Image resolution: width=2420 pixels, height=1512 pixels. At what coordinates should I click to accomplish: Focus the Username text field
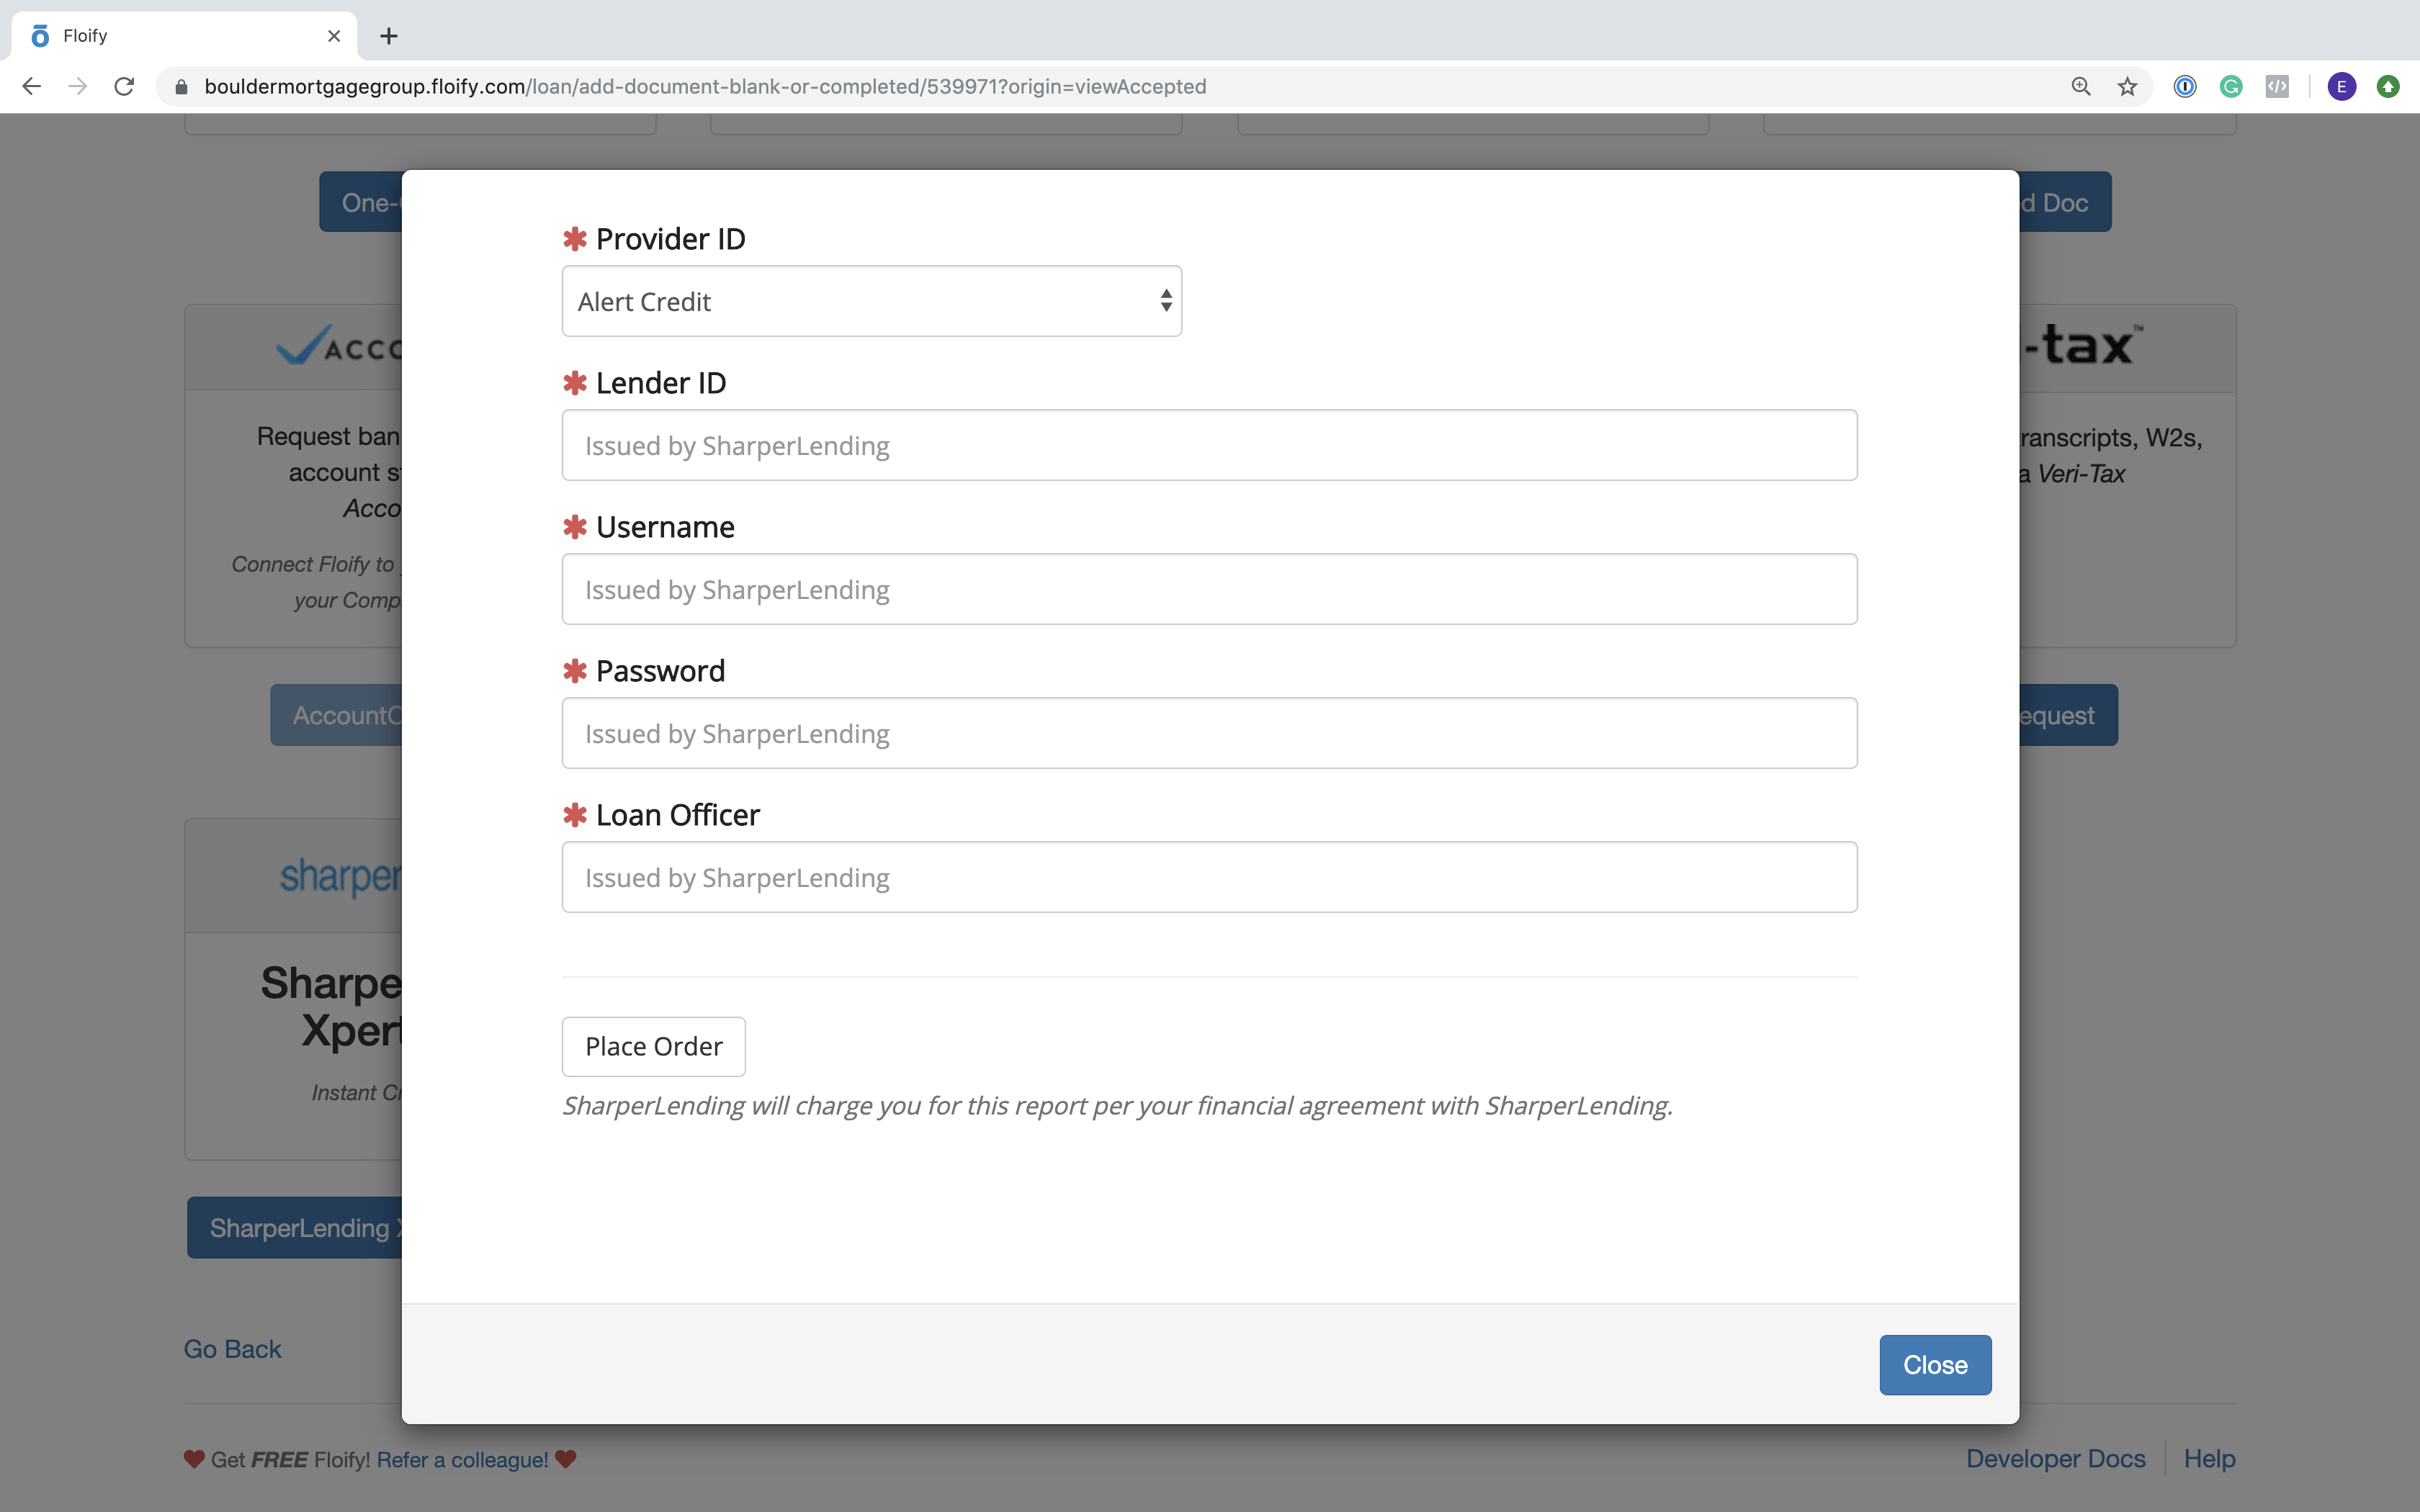1209,589
